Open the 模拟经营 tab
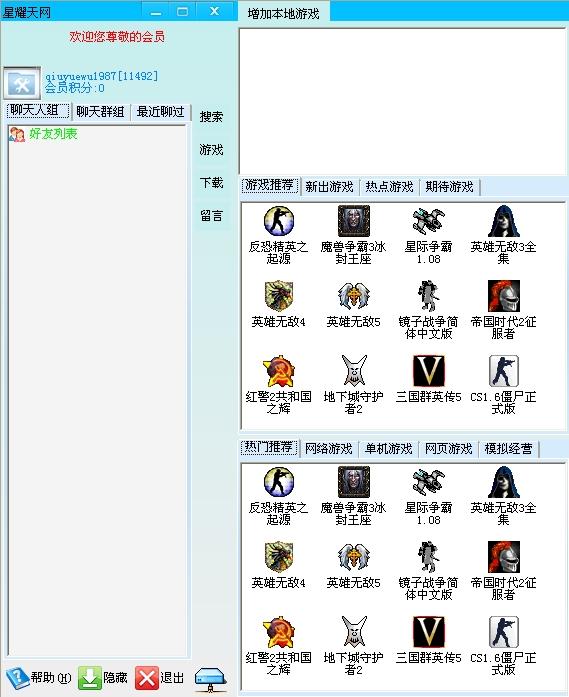This screenshot has height=697, width=569. (509, 448)
